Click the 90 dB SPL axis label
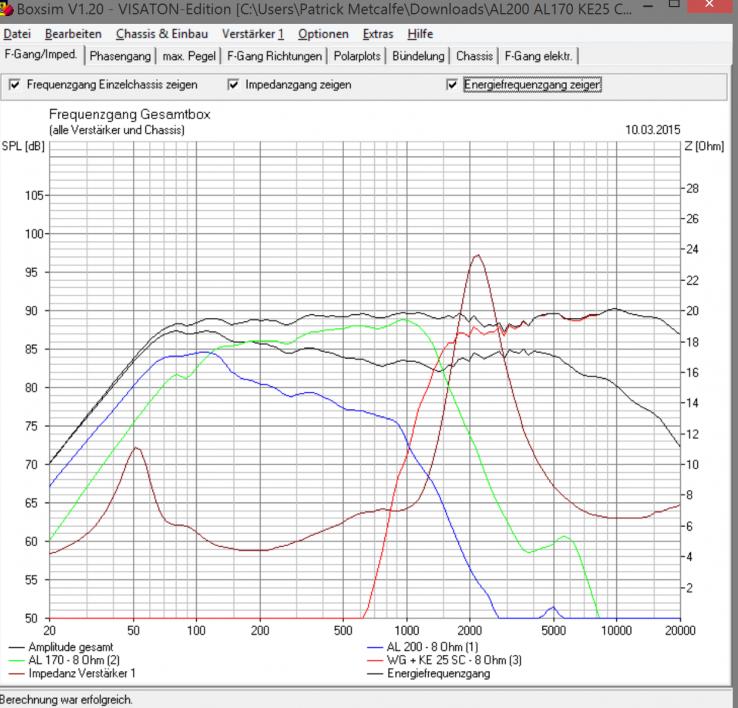Screen dimensions: 738x708 31,311
